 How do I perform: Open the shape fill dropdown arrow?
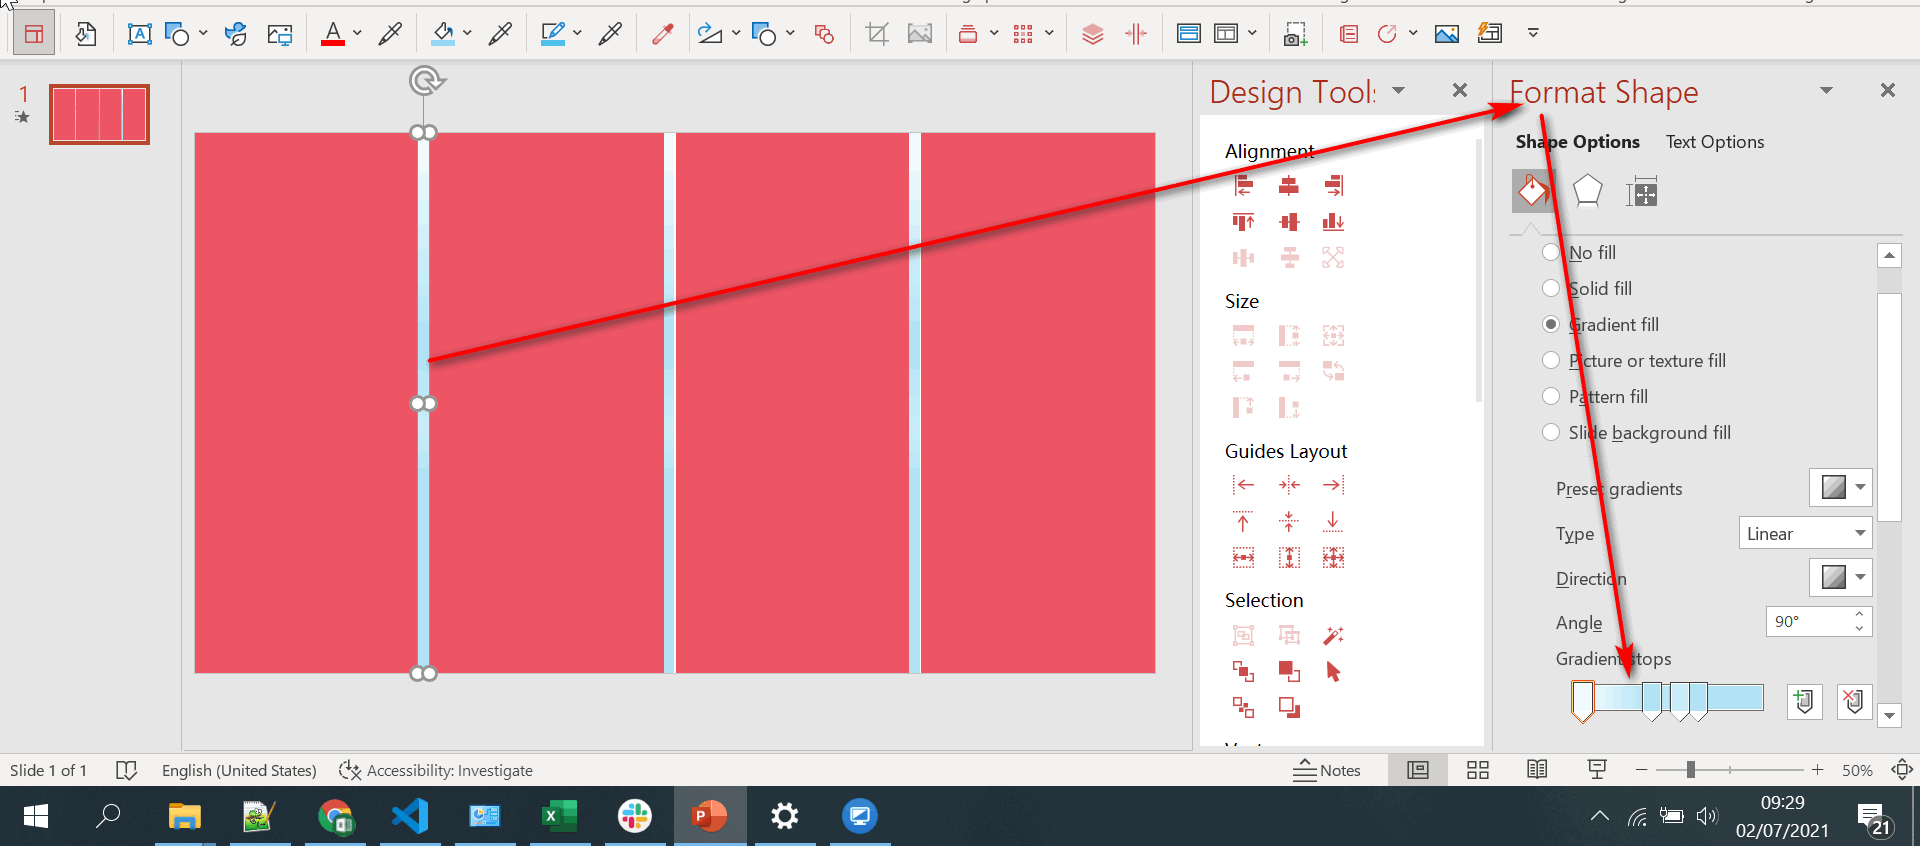[467, 34]
